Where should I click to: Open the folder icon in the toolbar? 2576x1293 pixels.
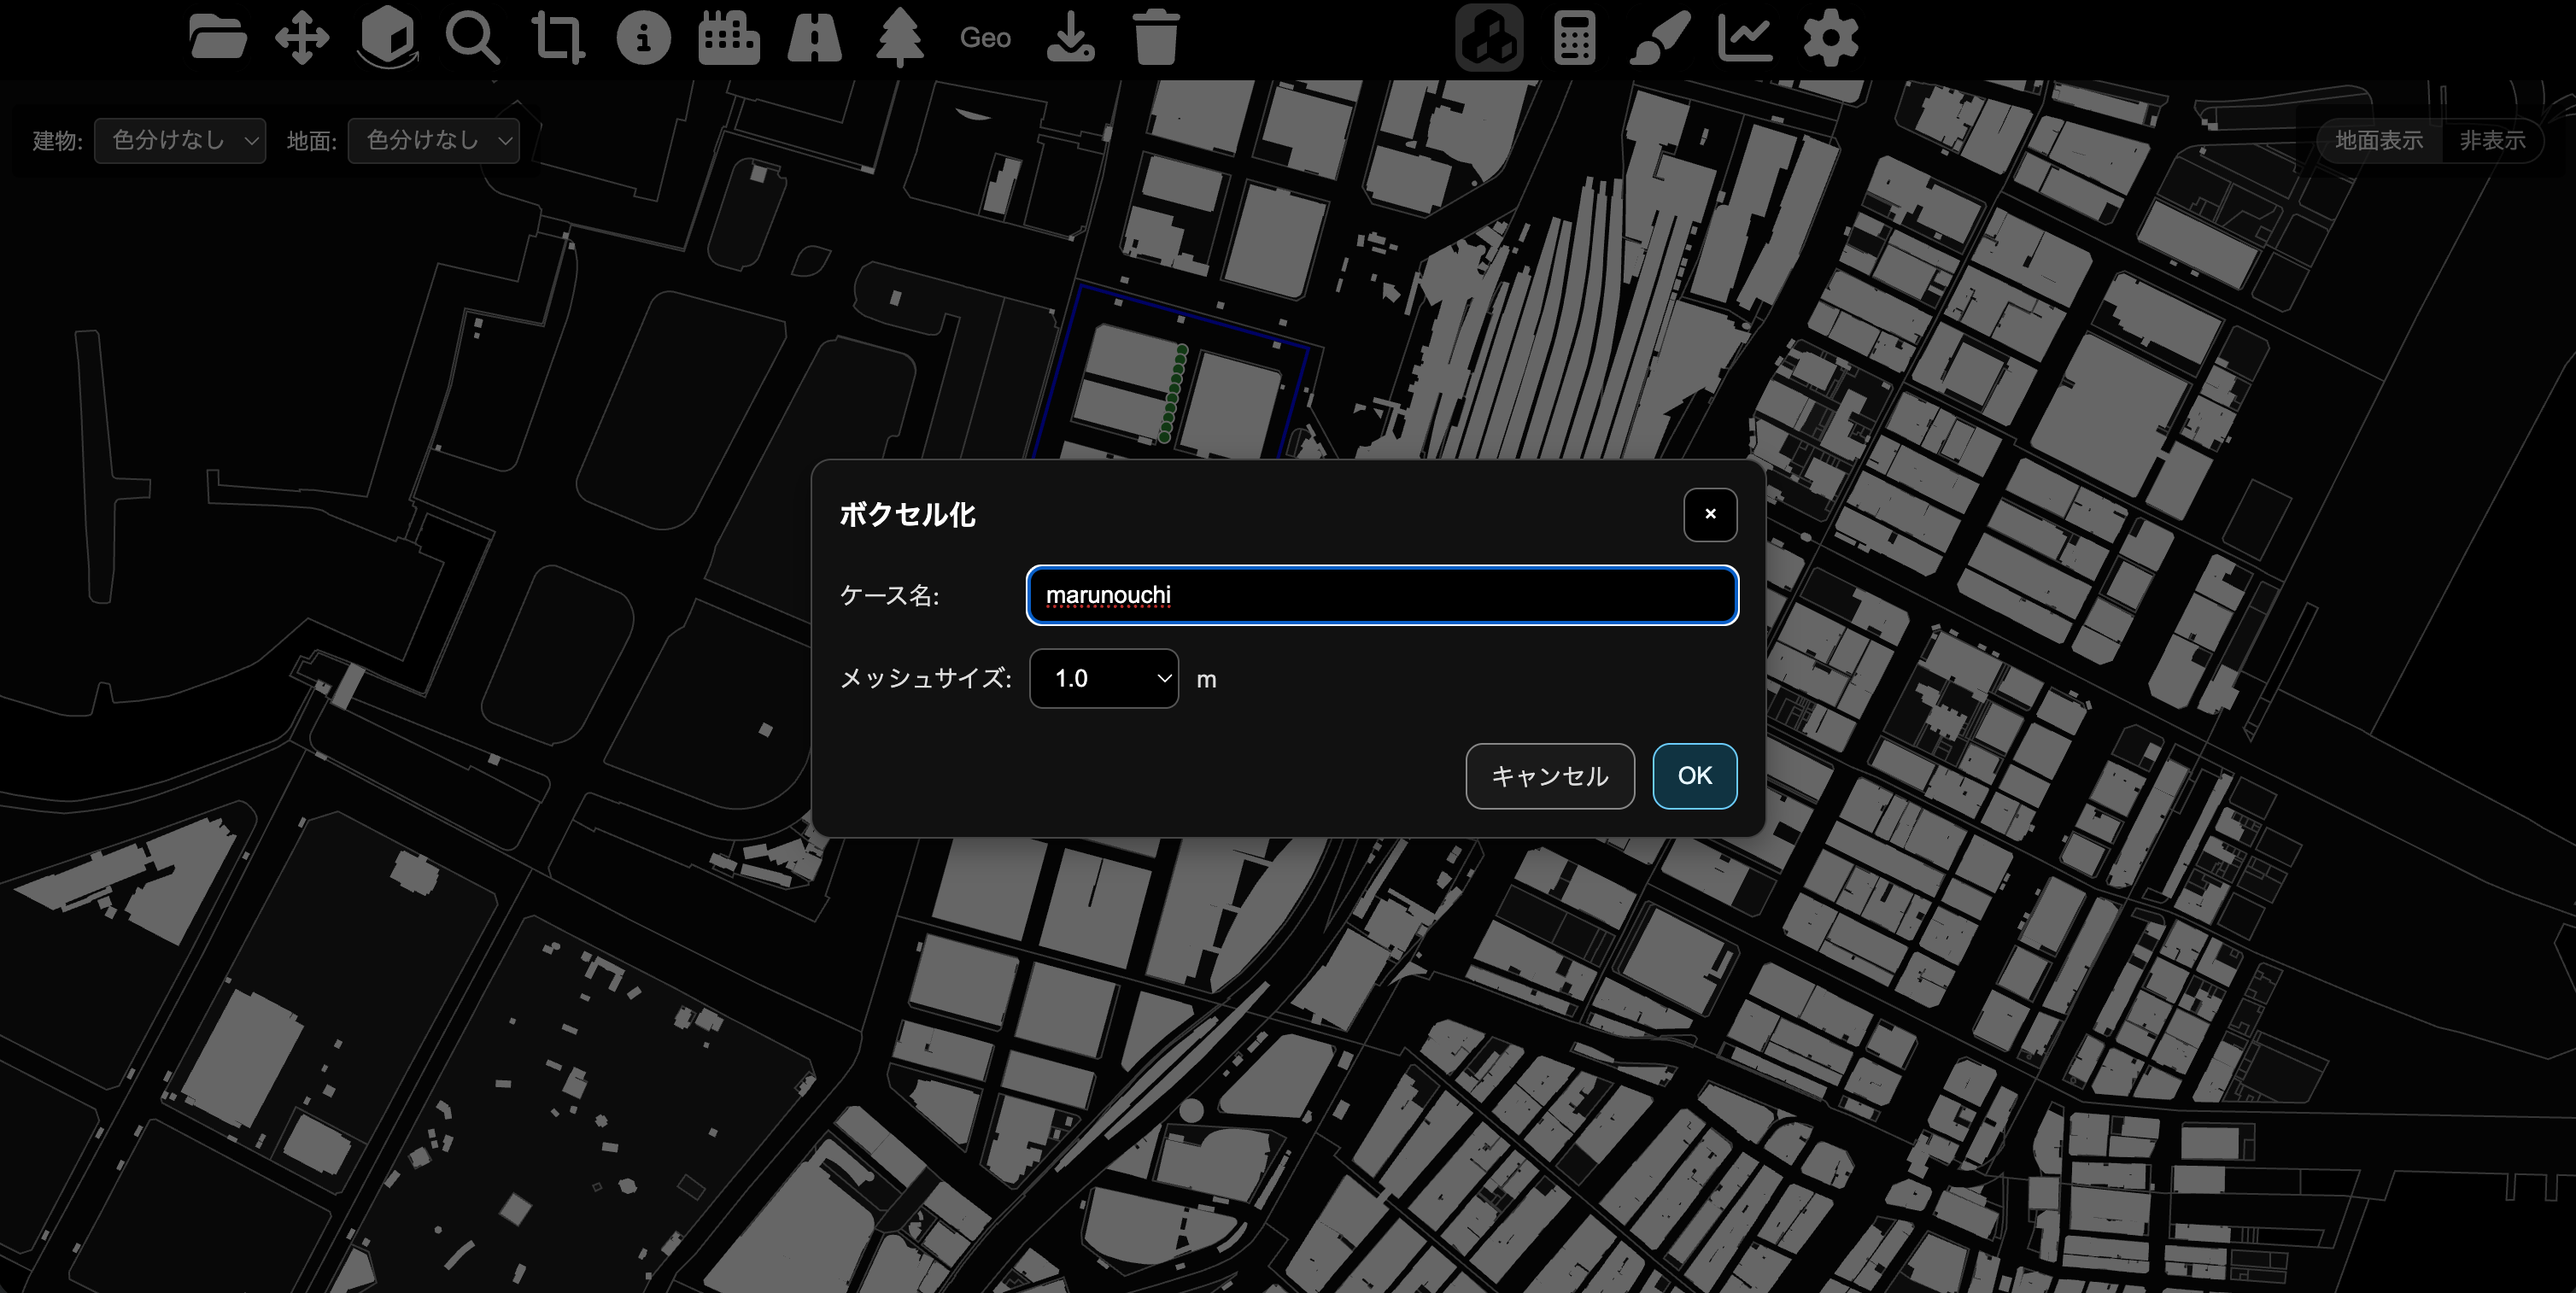coord(217,38)
